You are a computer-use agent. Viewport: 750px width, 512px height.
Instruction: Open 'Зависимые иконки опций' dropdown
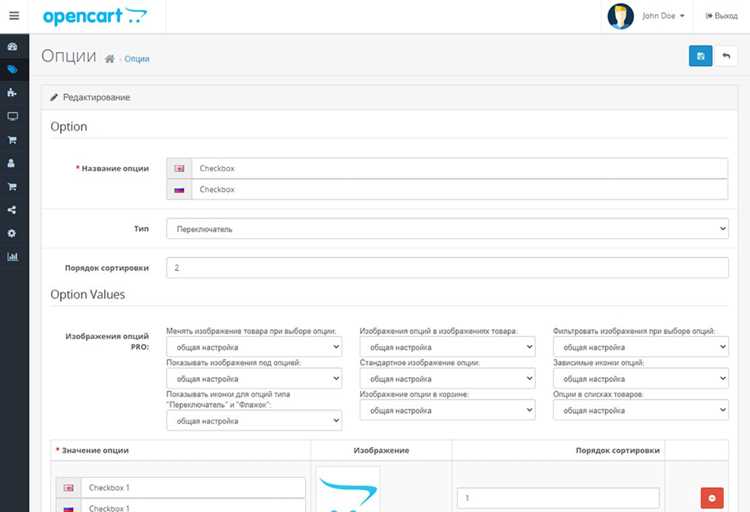[640, 378]
